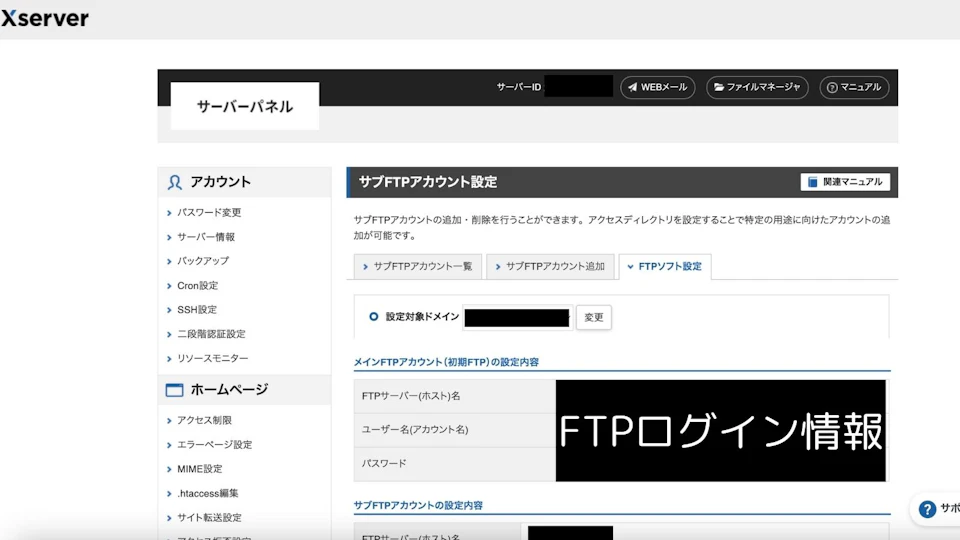Open the バックアップ link
Image resolution: width=960 pixels, height=540 pixels.
coord(203,261)
